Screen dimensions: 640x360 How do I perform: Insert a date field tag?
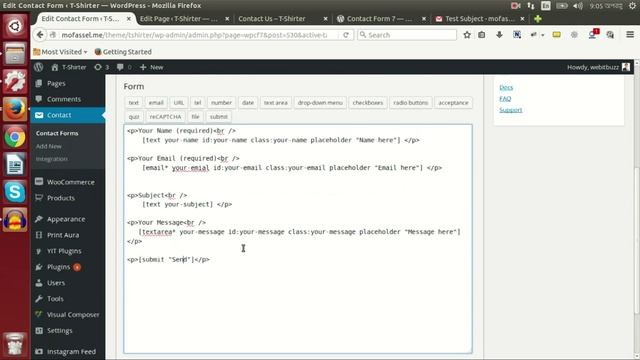[248, 103]
